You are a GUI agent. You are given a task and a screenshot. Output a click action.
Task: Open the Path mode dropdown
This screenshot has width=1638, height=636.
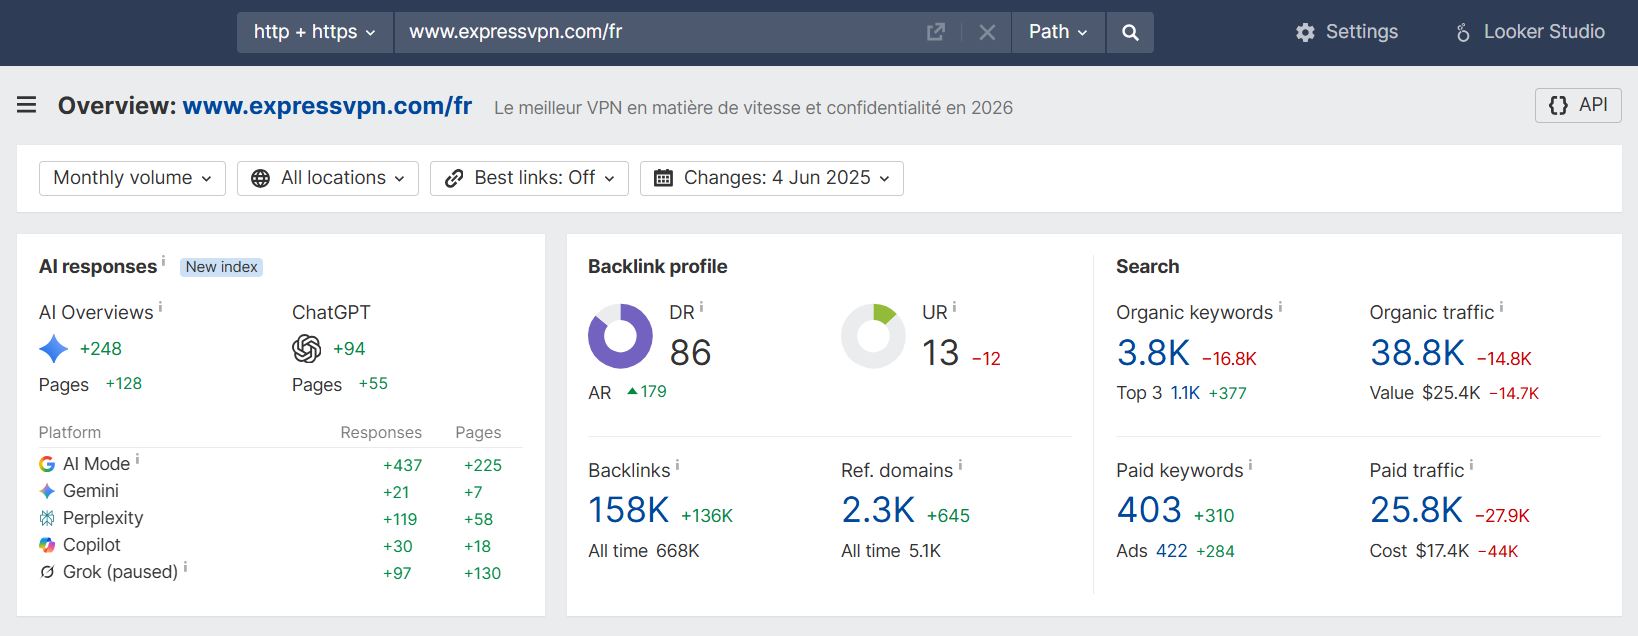1058,32
